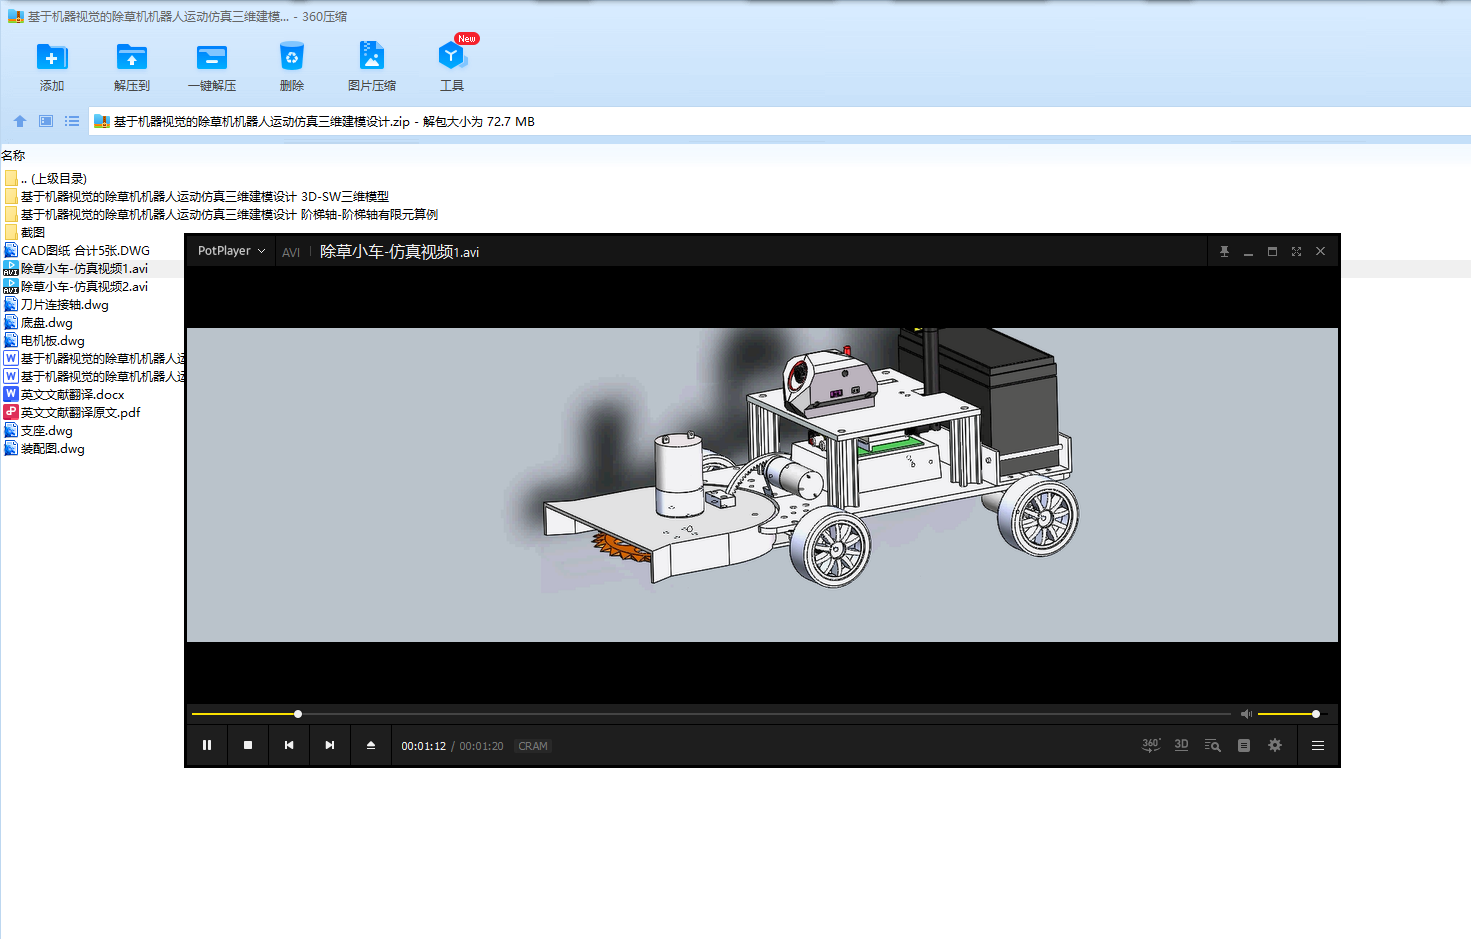
Task: Close the PotPlayer window
Action: [1320, 252]
